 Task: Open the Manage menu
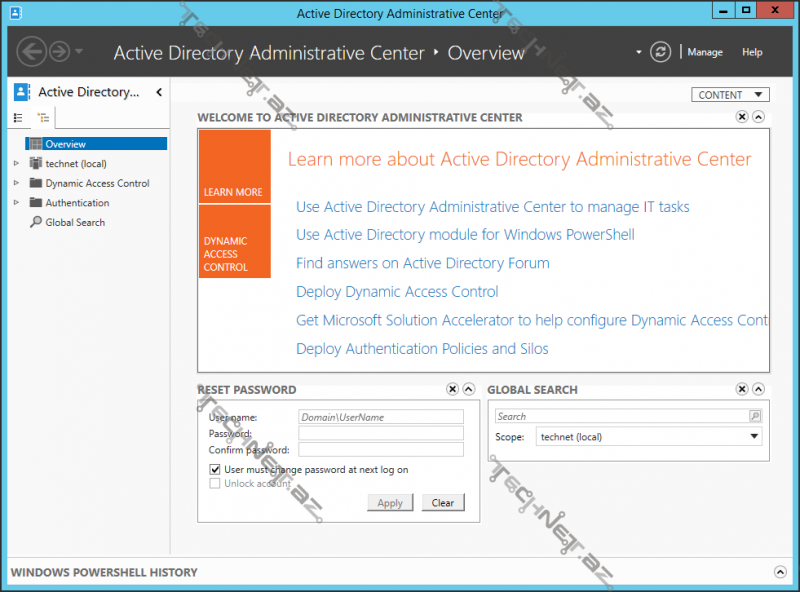705,52
